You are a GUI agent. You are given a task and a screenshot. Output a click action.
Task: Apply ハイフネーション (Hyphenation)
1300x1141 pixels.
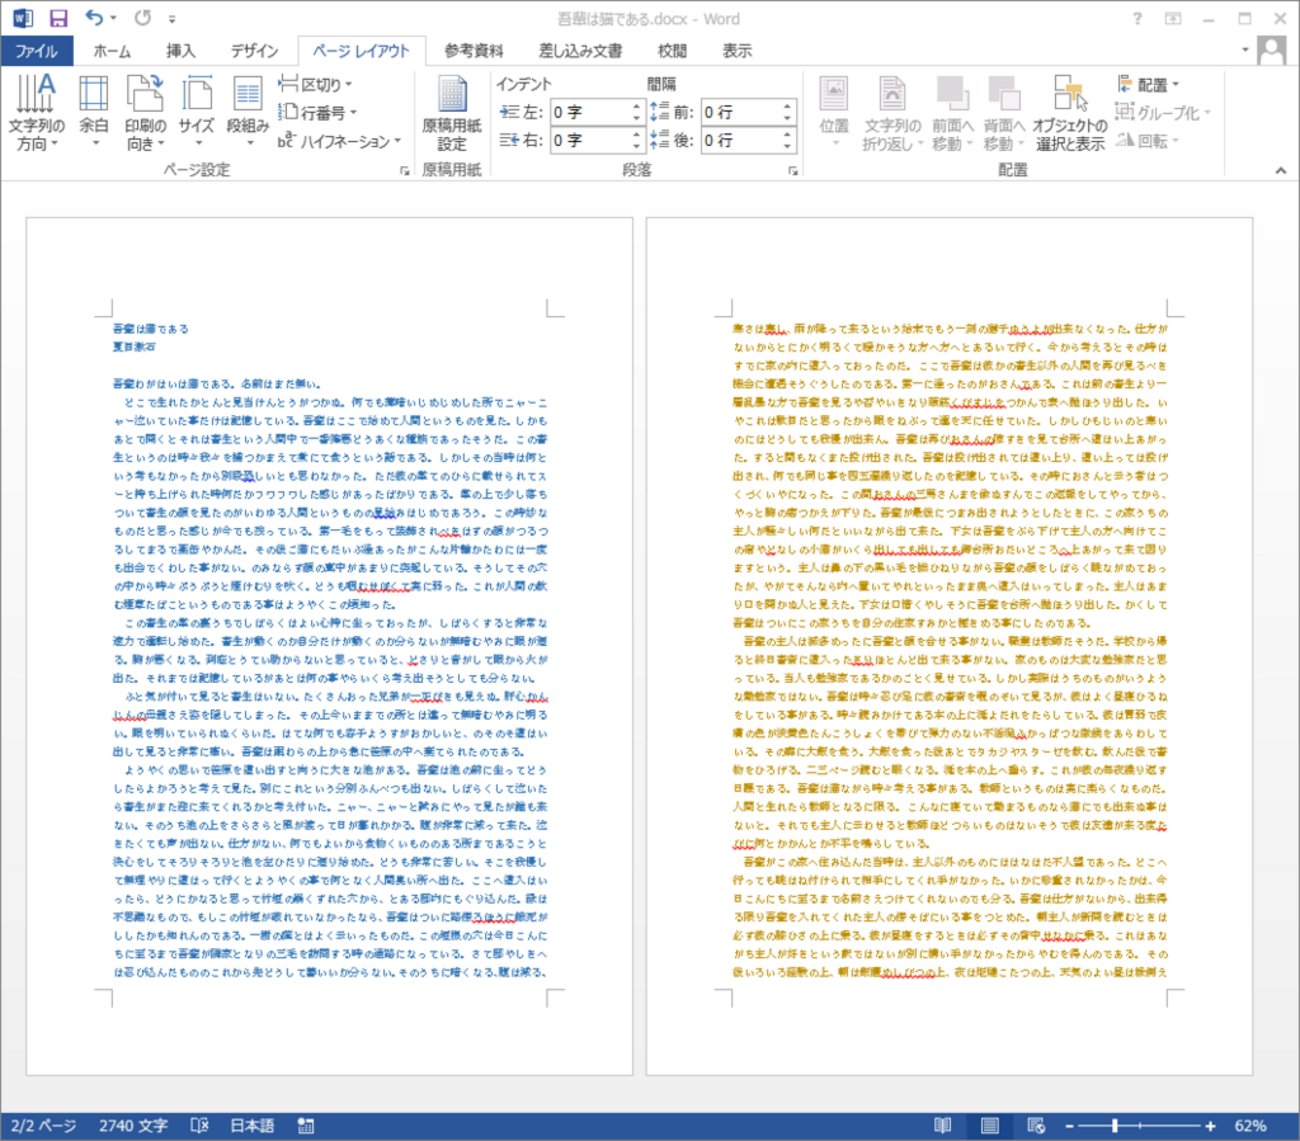[338, 141]
